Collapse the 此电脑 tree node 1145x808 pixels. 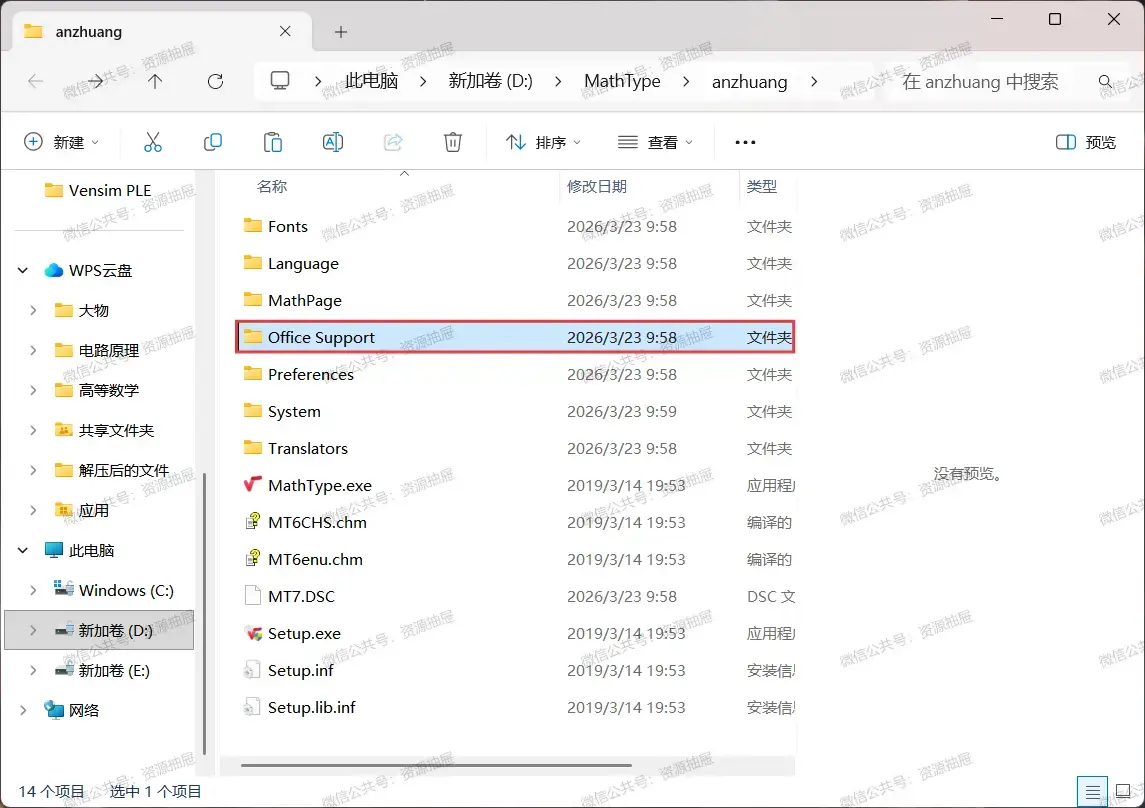(23, 550)
